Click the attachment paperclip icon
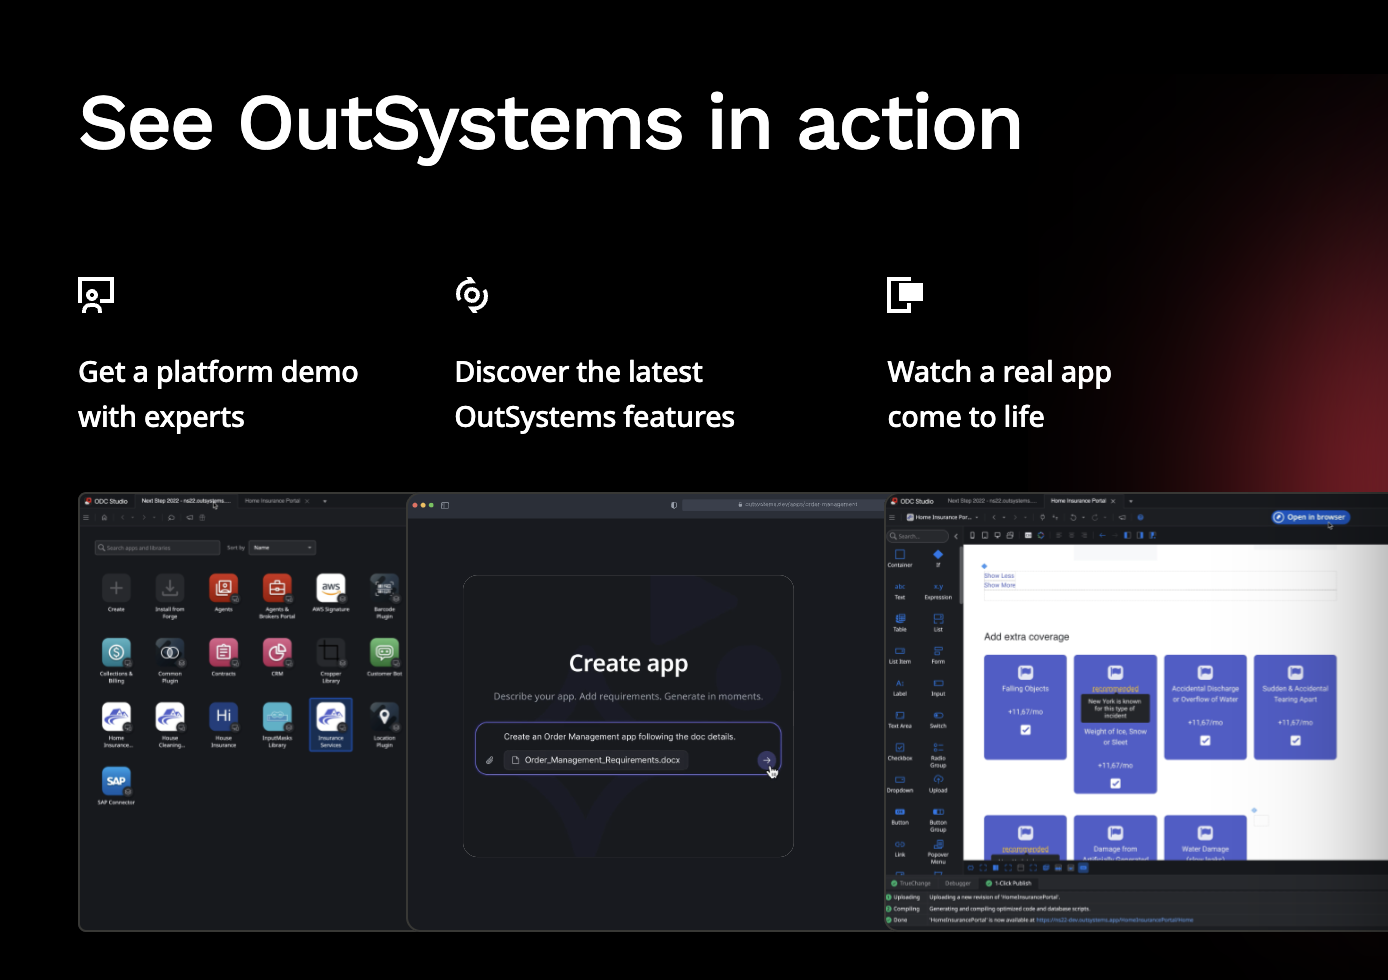Image resolution: width=1388 pixels, height=980 pixels. point(490,760)
